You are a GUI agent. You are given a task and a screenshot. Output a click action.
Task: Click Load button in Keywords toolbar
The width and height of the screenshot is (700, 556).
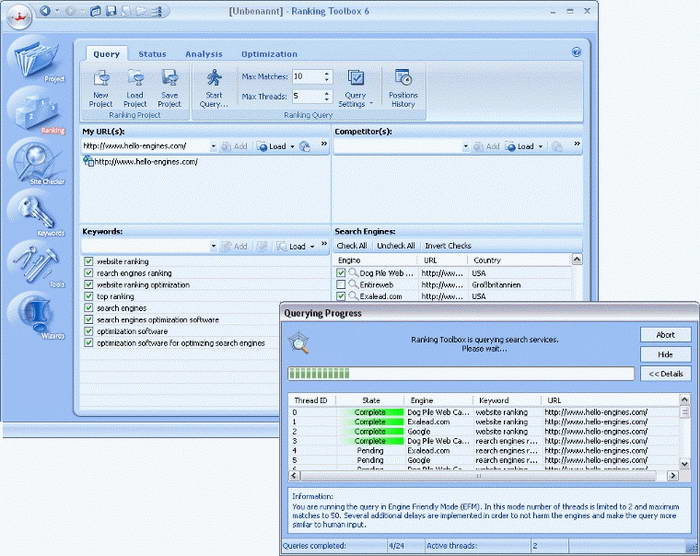[x=292, y=246]
